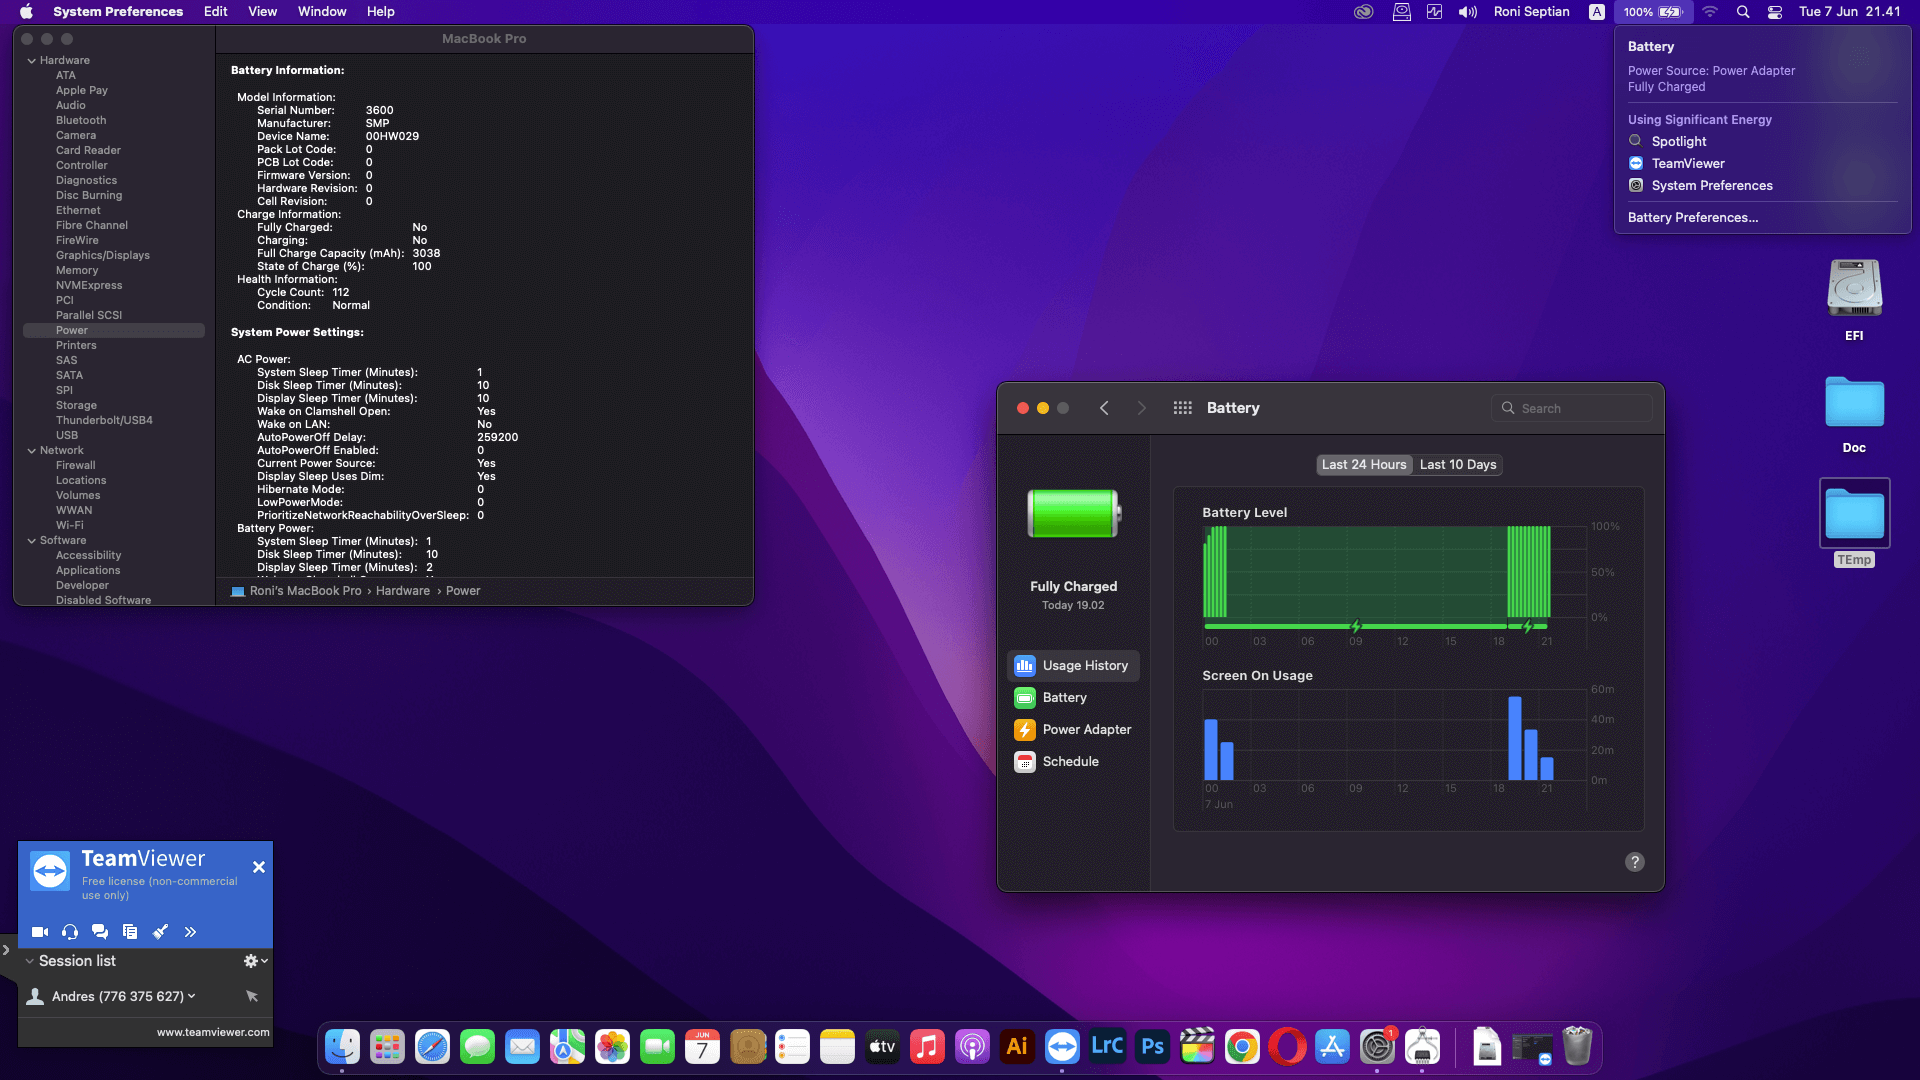Viewport: 1920px width, 1080px height.
Task: Start TeamViewer video call icon
Action: pos(40,932)
